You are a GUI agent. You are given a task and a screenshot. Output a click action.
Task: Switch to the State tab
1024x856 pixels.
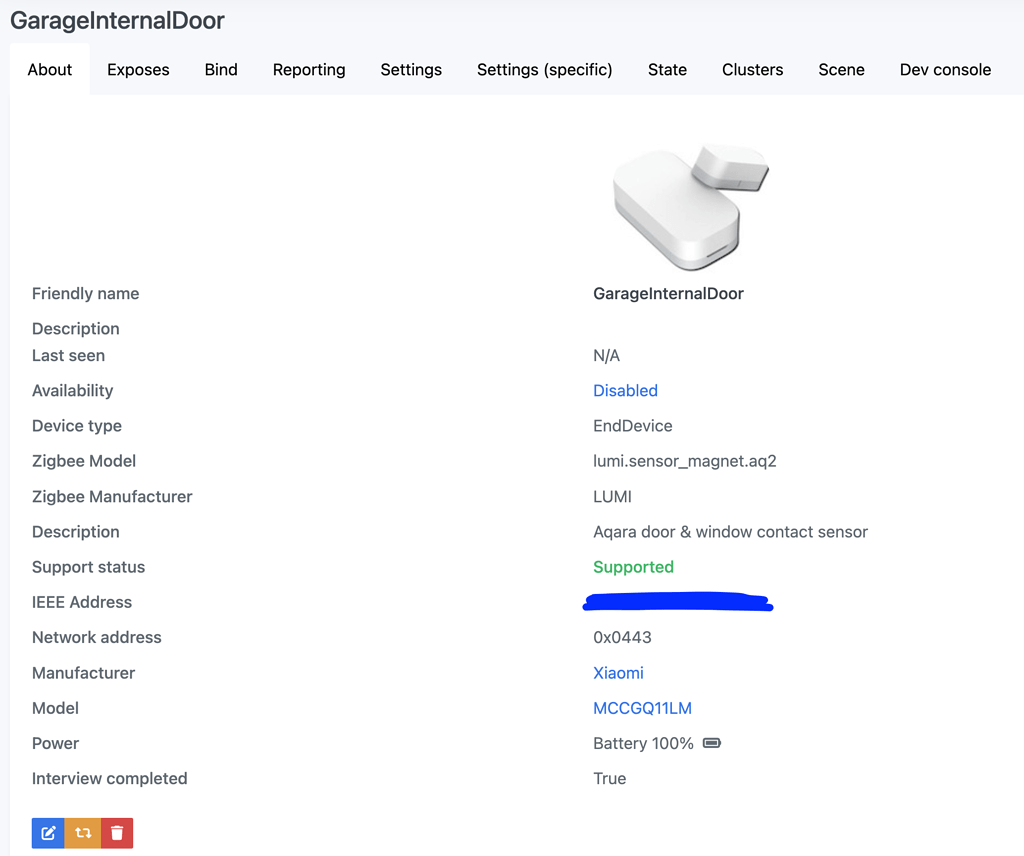(667, 69)
